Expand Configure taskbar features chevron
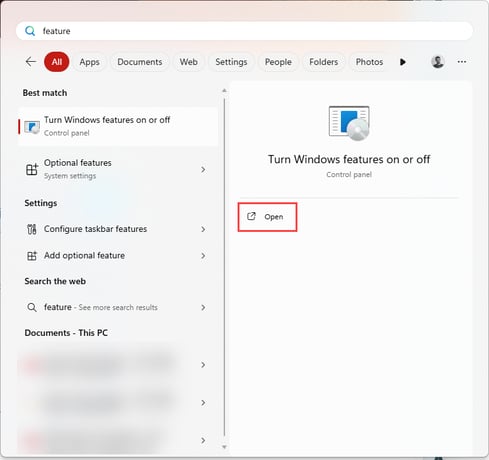 tap(203, 229)
